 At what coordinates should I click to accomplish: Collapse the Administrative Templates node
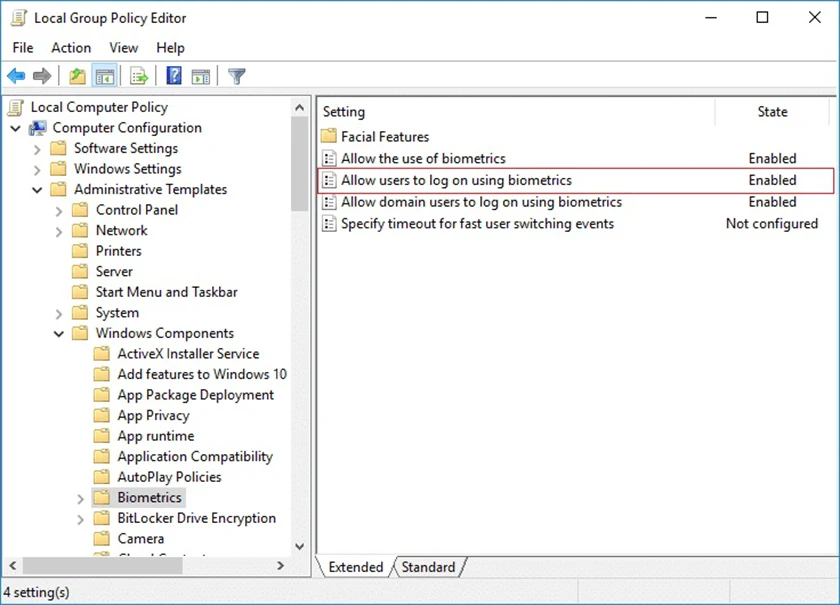(x=37, y=190)
